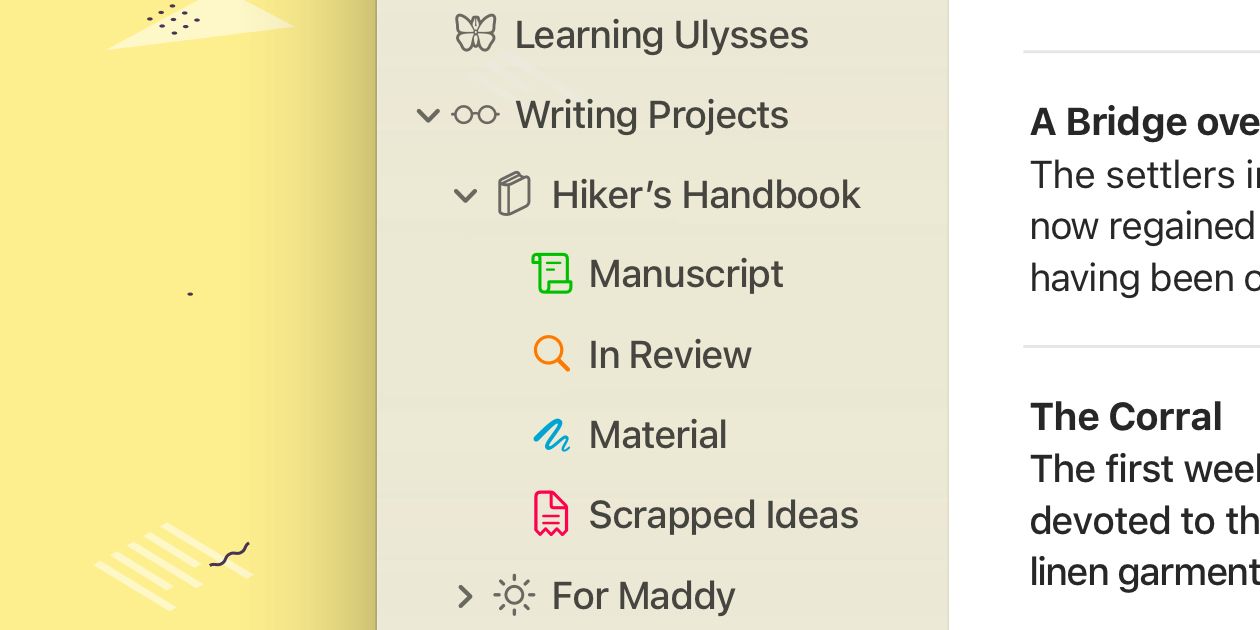This screenshot has height=630, width=1260.
Task: Click the orange magnifier In Review icon
Action: click(x=551, y=354)
